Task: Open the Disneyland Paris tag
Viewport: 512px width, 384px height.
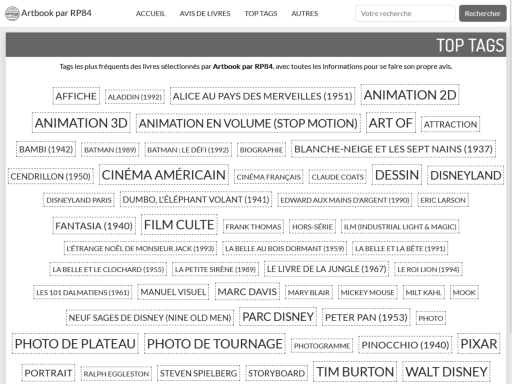Action: click(x=79, y=200)
